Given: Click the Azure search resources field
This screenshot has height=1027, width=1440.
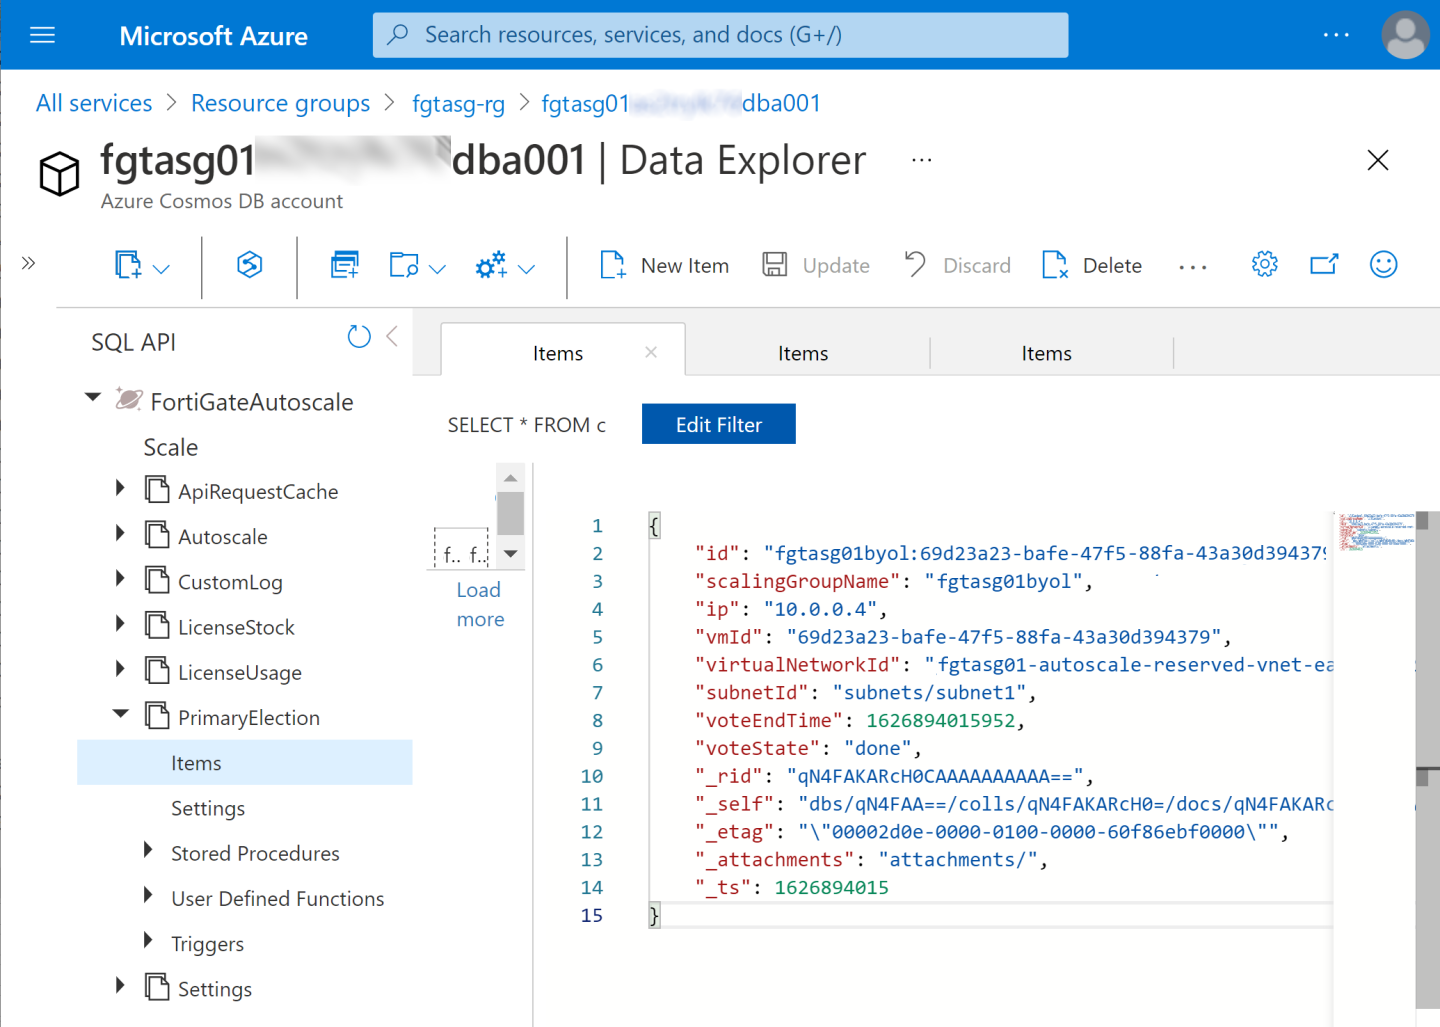Looking at the screenshot, I should [x=720, y=36].
